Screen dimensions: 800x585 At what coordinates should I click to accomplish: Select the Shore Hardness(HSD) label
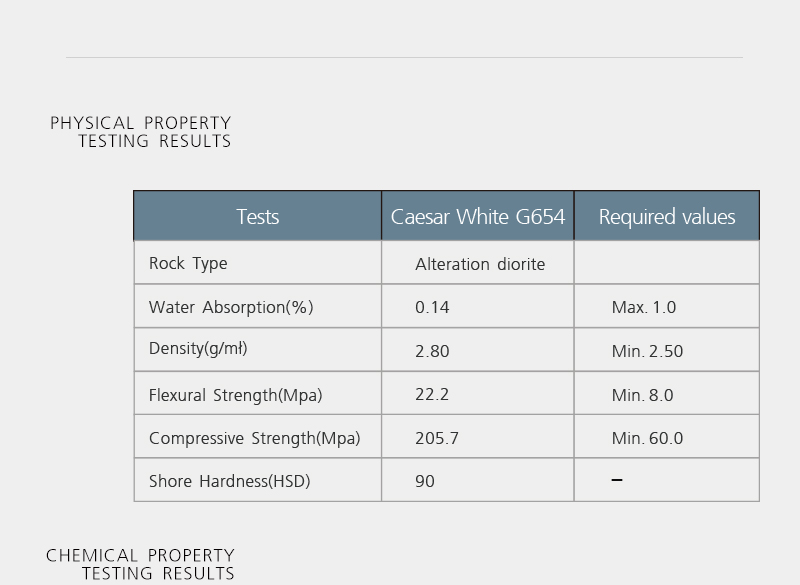pos(230,481)
